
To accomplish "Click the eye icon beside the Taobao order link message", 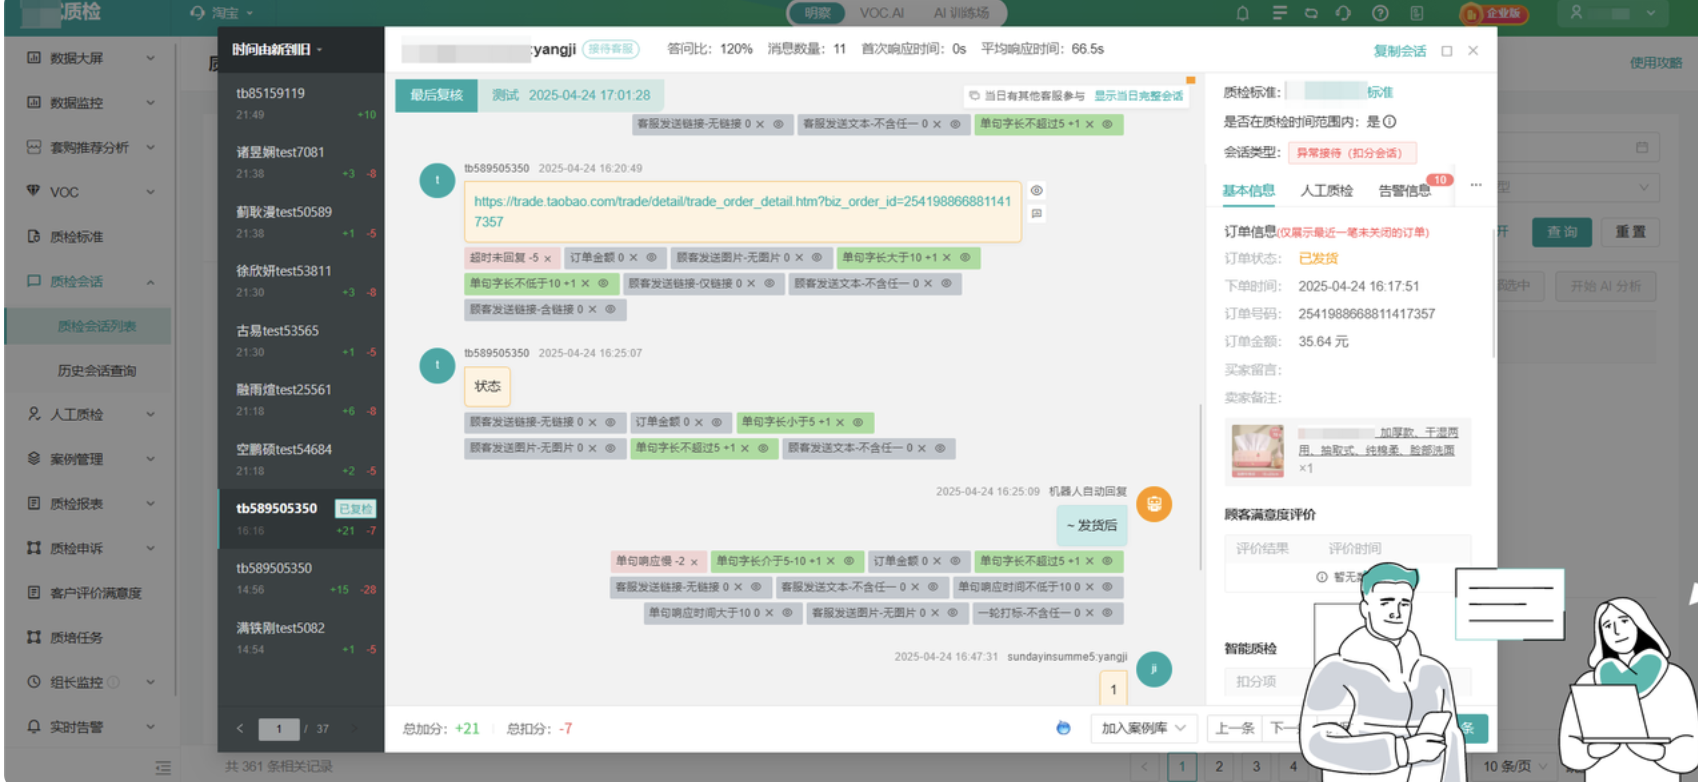I will (1037, 190).
